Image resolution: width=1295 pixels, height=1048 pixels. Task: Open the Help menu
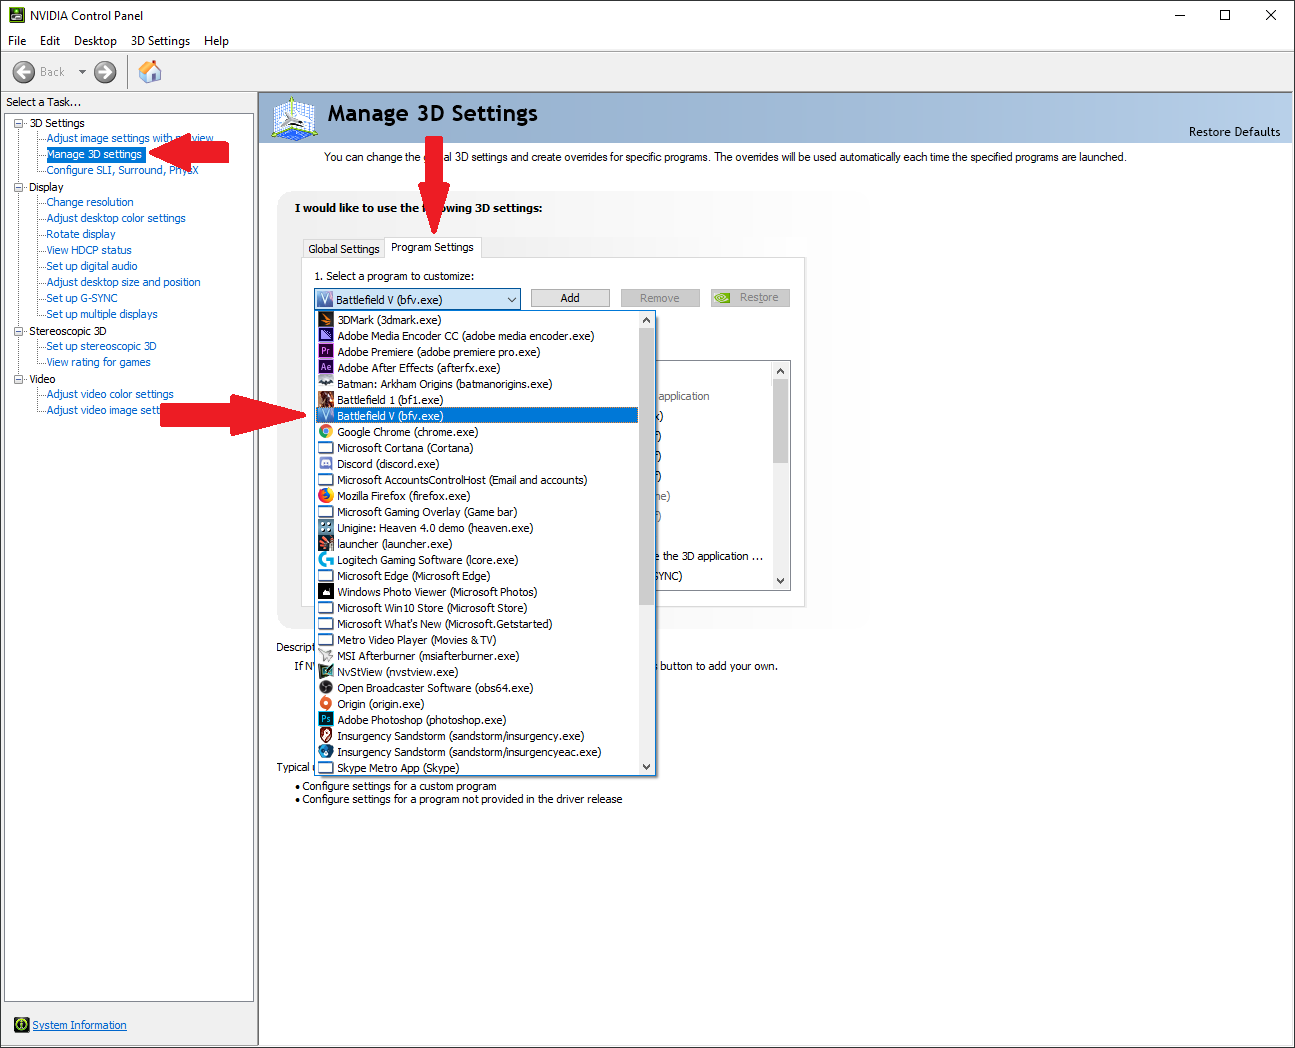click(x=216, y=41)
